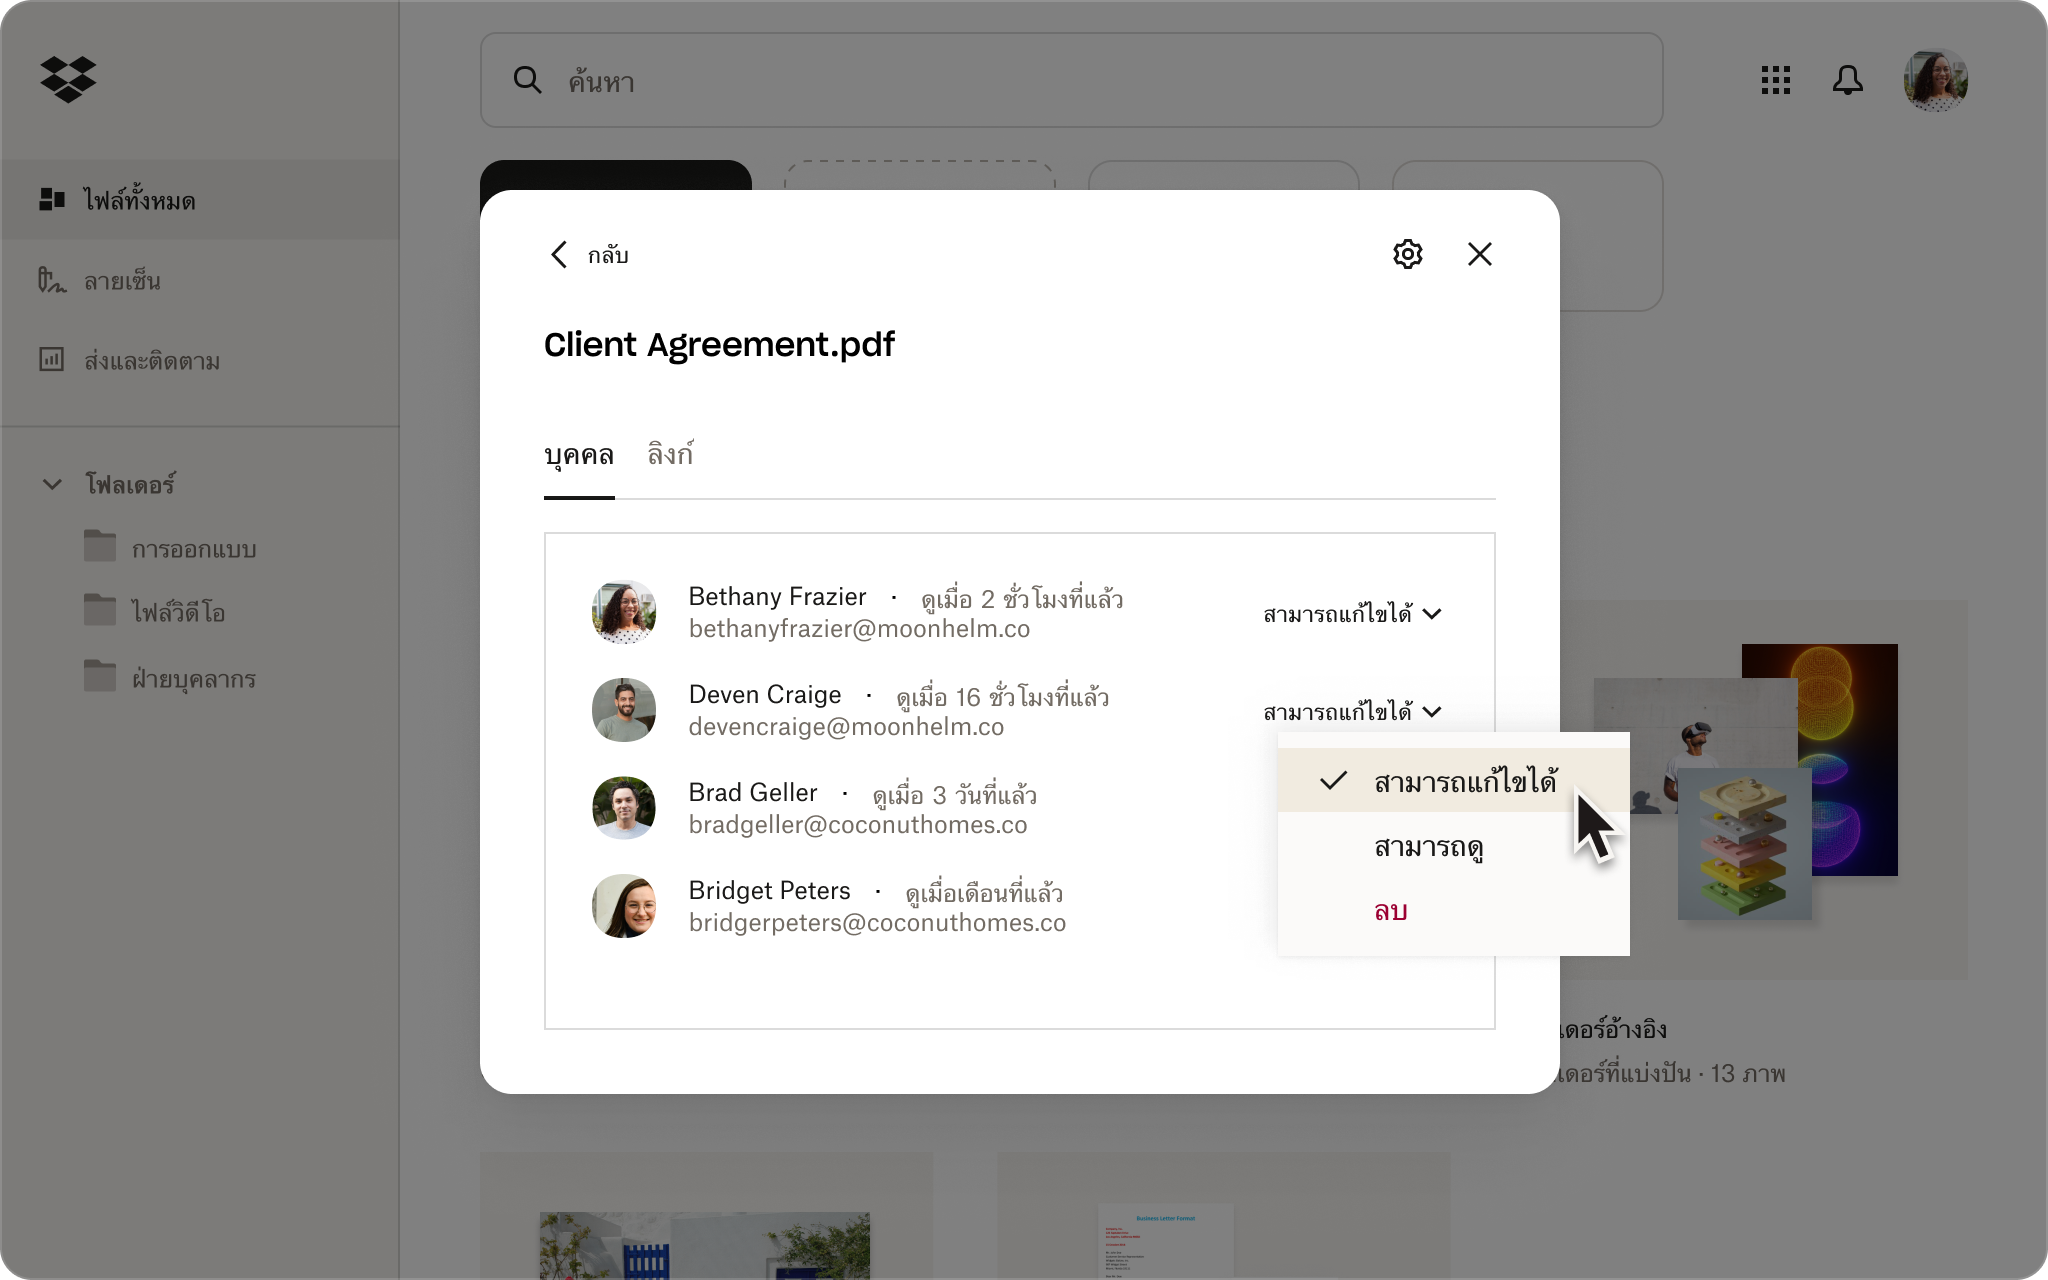Screen dimensions: 2048x1280
Task: Open the apps grid icon
Action: pyautogui.click(x=1775, y=80)
